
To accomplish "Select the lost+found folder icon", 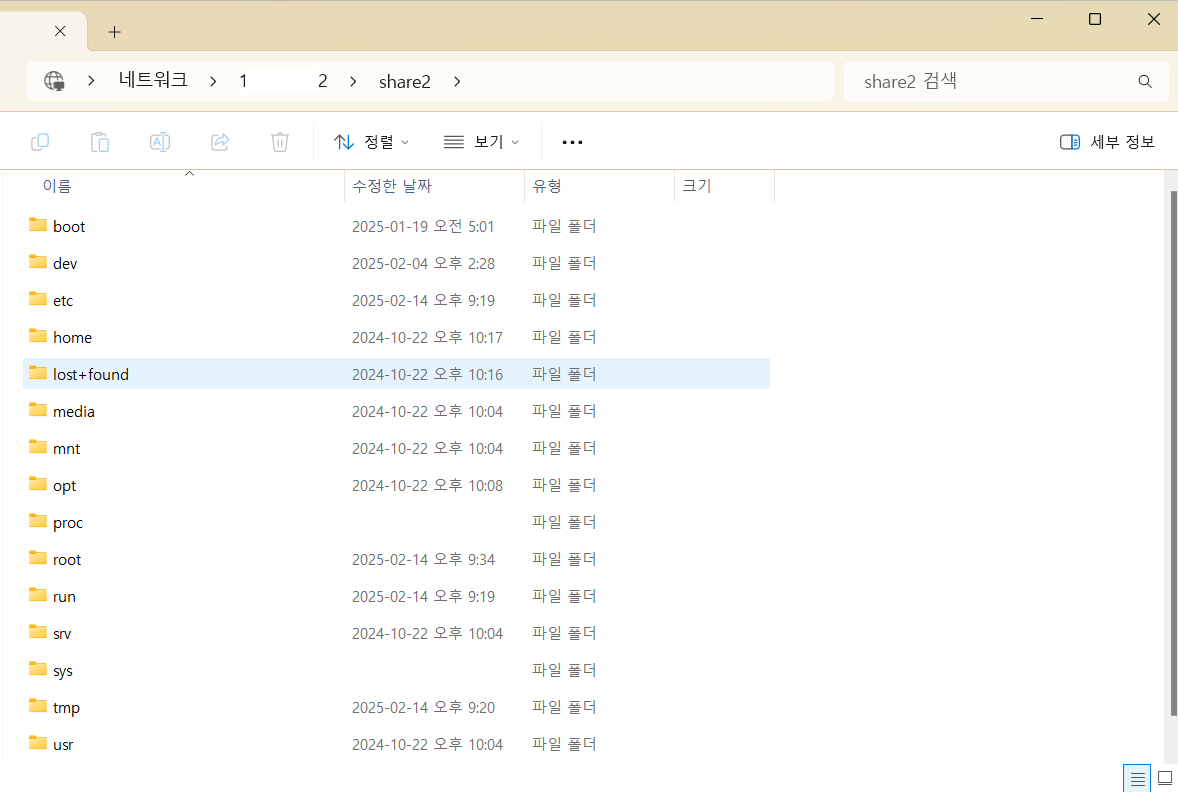I will 38,373.
